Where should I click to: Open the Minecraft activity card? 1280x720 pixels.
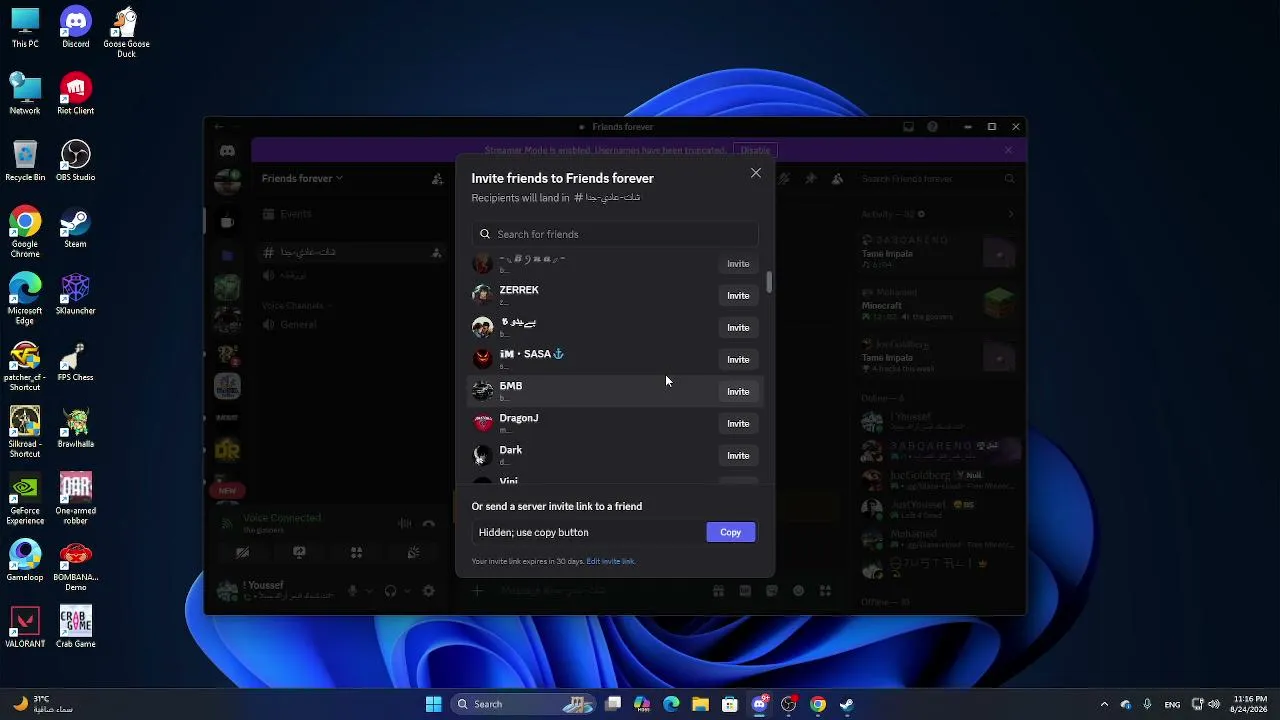click(938, 302)
